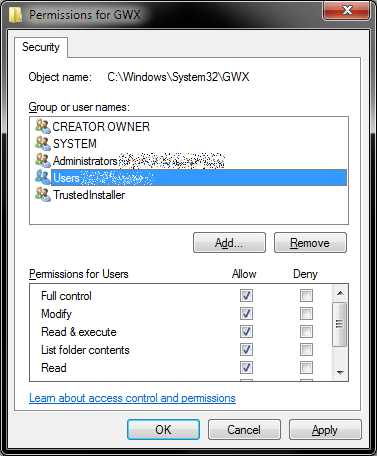Viewport: 377px width, 456px height.
Task: Click the Cancel button
Action: coord(244,429)
